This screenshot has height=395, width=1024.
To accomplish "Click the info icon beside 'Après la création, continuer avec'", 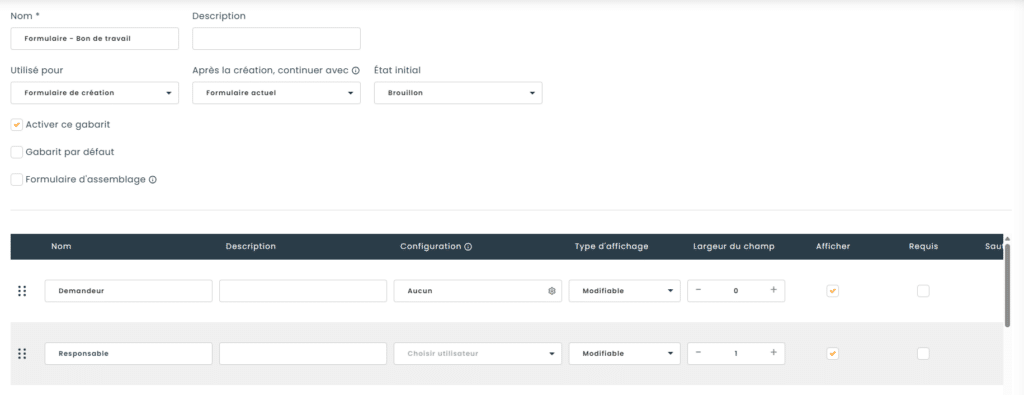I will tap(355, 71).
